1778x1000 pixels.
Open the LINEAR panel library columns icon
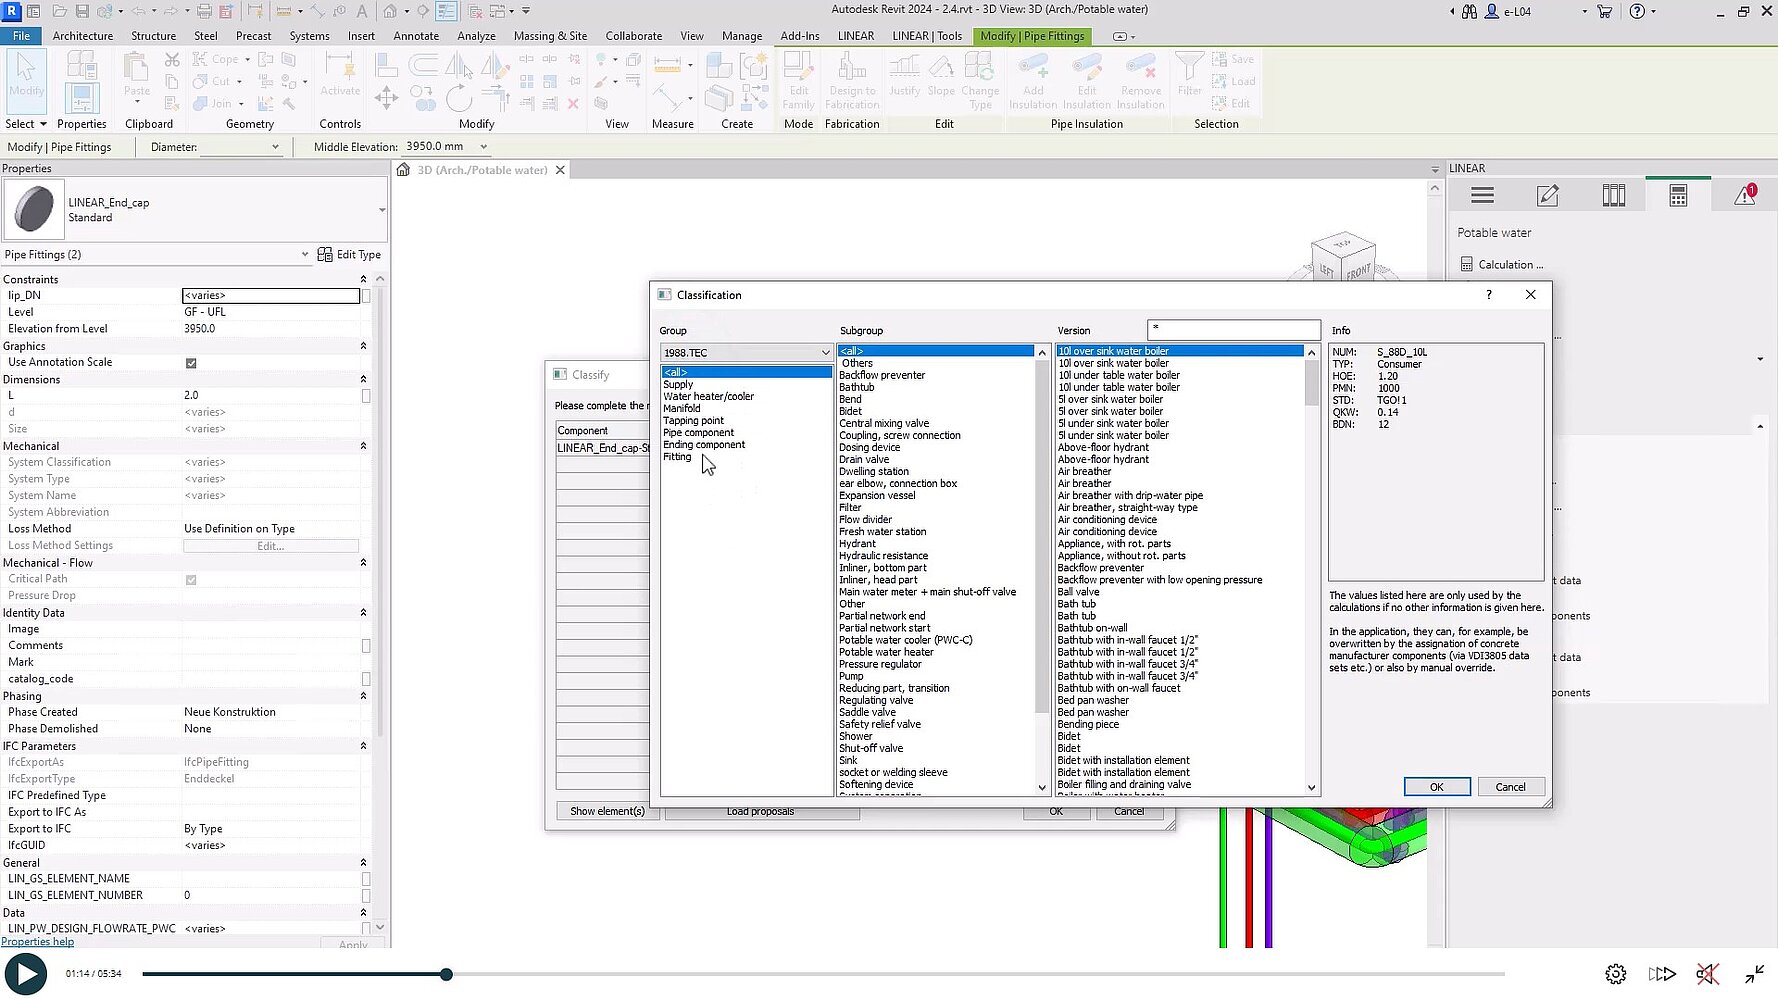pyautogui.click(x=1614, y=196)
